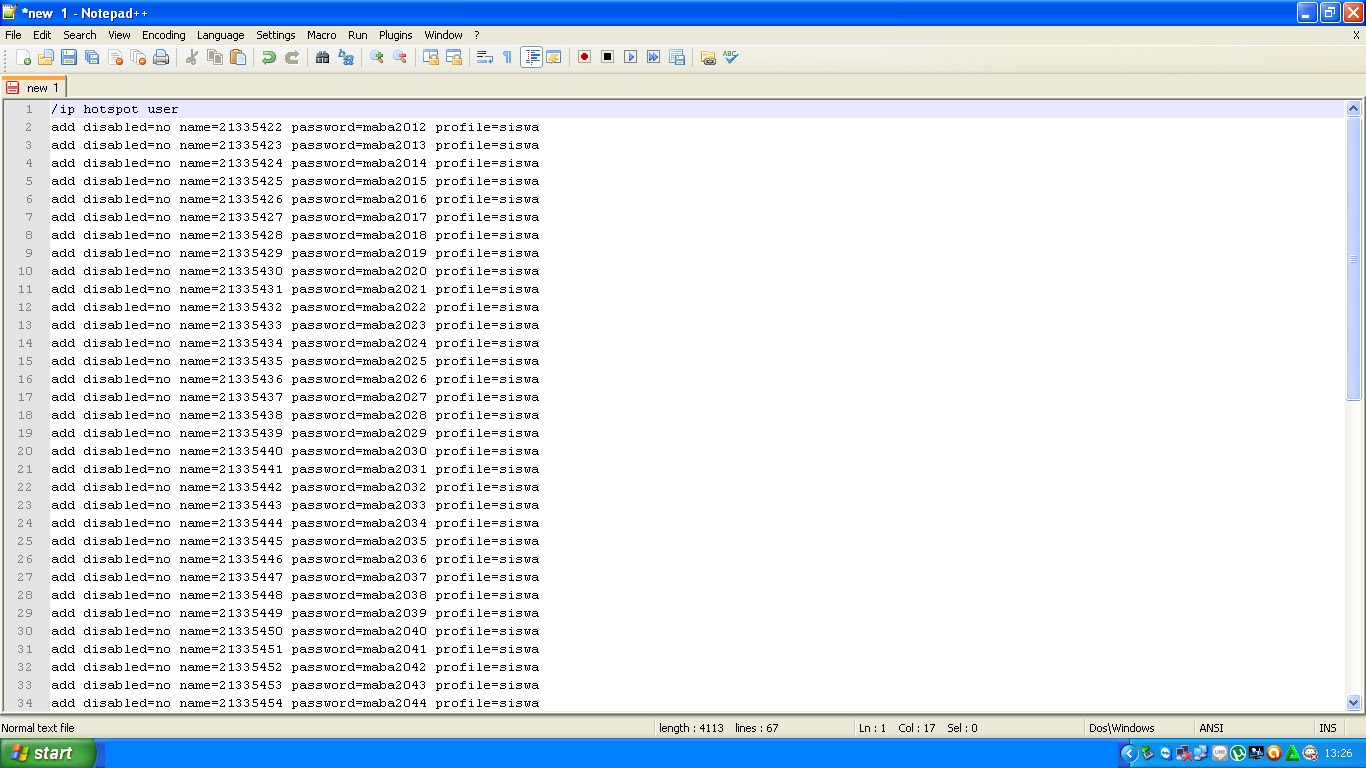Toggle INS insert mode in status bar

1328,728
